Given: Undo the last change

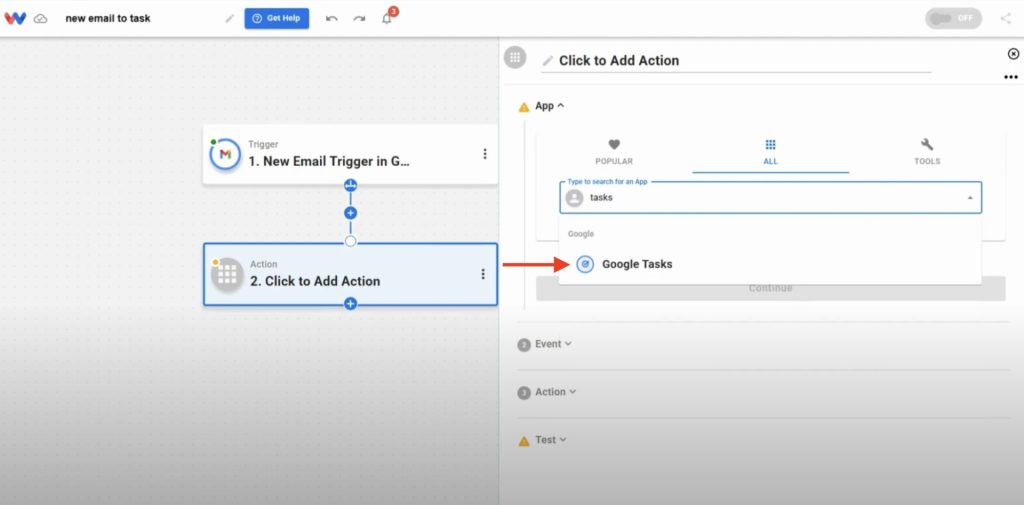Looking at the screenshot, I should (x=332, y=18).
